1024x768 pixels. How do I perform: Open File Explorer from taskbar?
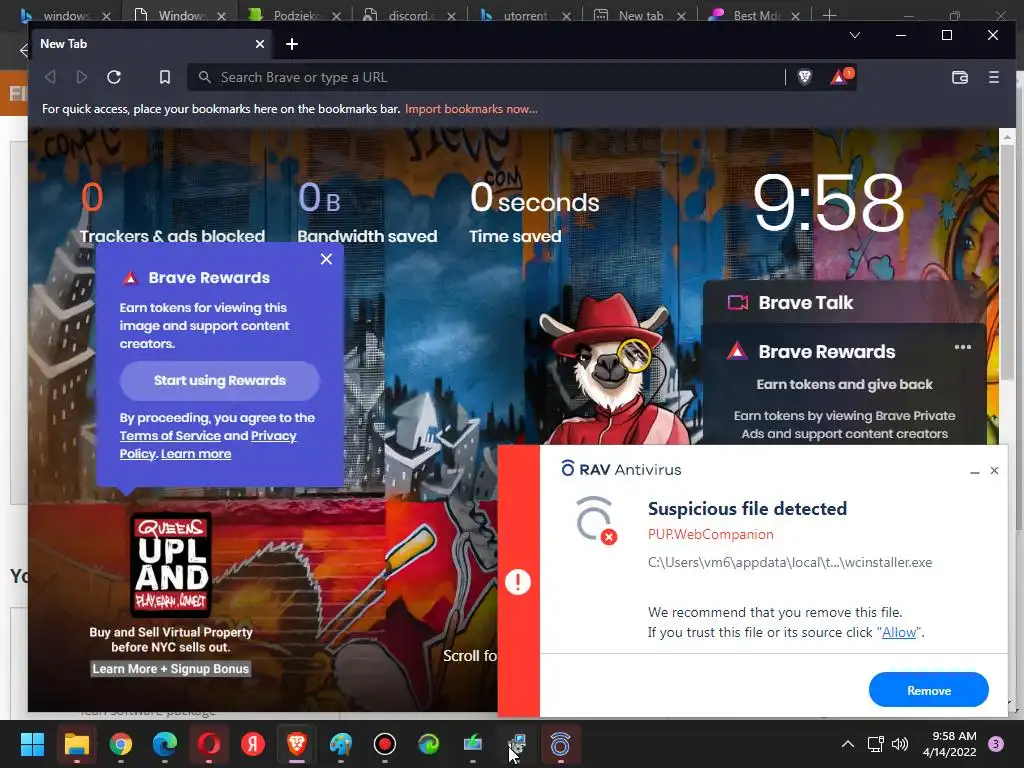(x=76, y=744)
